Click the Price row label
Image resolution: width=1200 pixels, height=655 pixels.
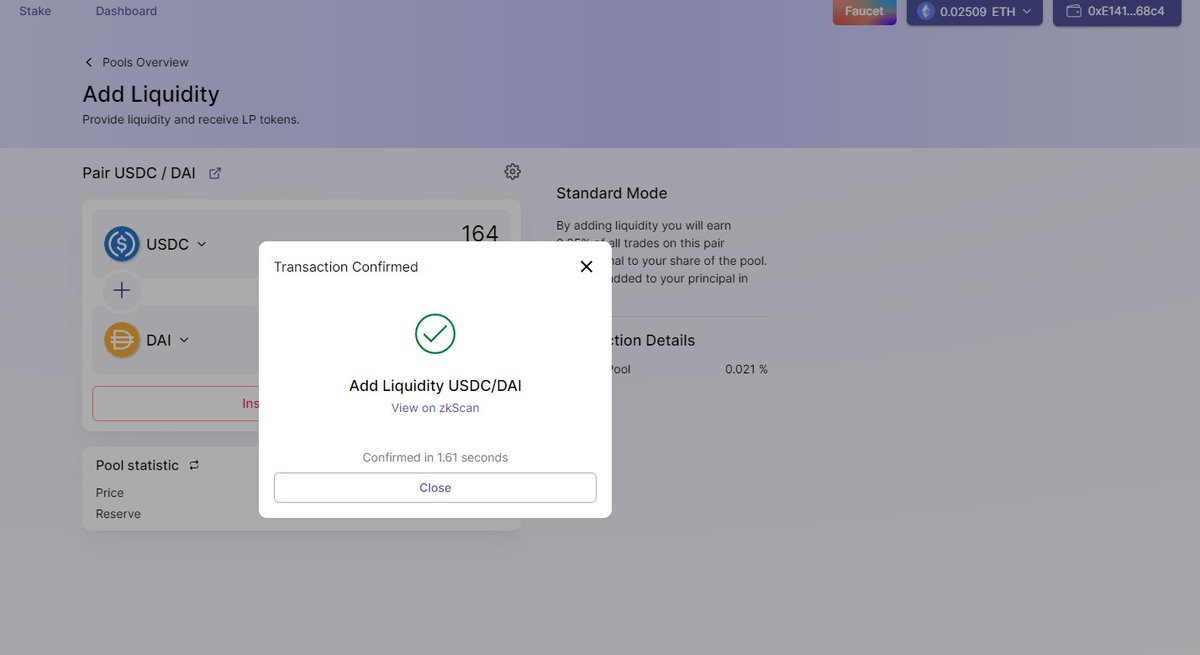tap(110, 493)
